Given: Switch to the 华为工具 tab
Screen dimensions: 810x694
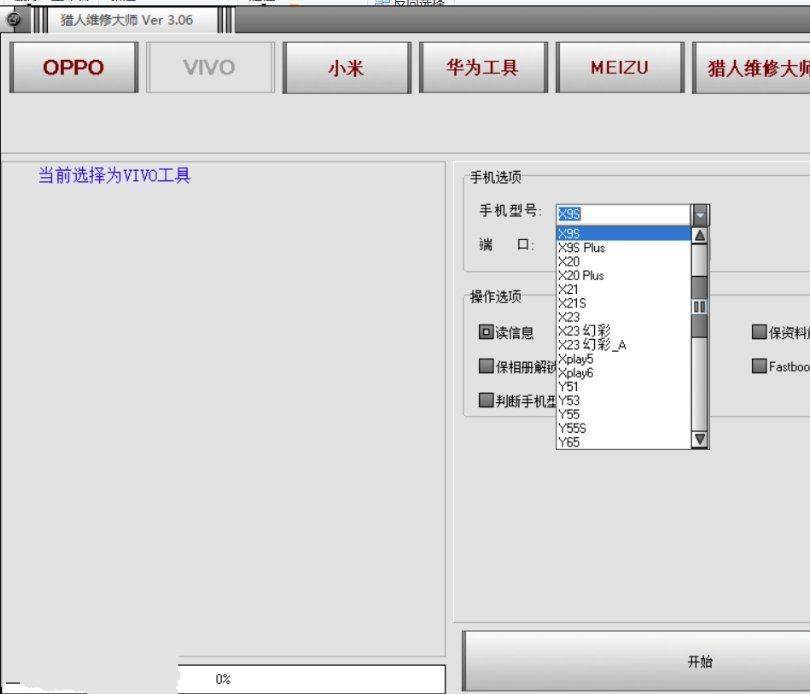Looking at the screenshot, I should [x=482, y=68].
